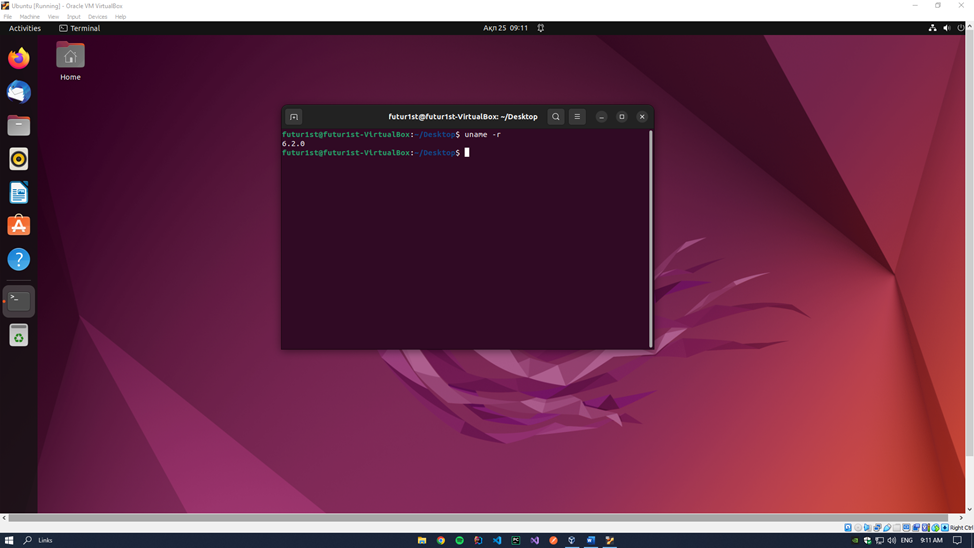Image resolution: width=974 pixels, height=548 pixels.
Task: Click the volume icon in Ubuntu top bar
Action: pyautogui.click(x=947, y=28)
